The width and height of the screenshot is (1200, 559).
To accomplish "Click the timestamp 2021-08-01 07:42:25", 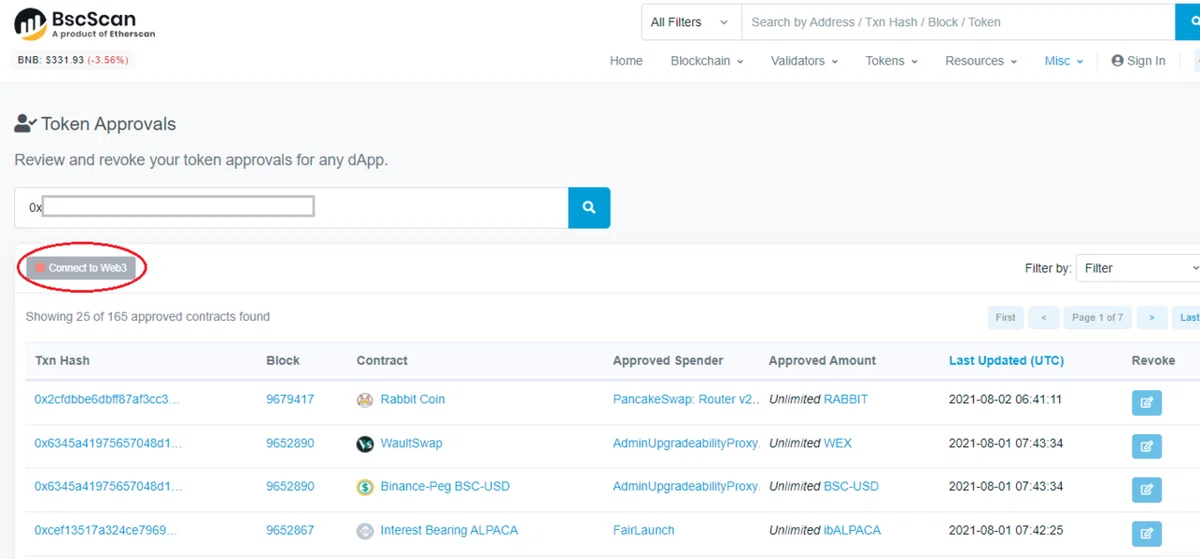I will 1005,530.
